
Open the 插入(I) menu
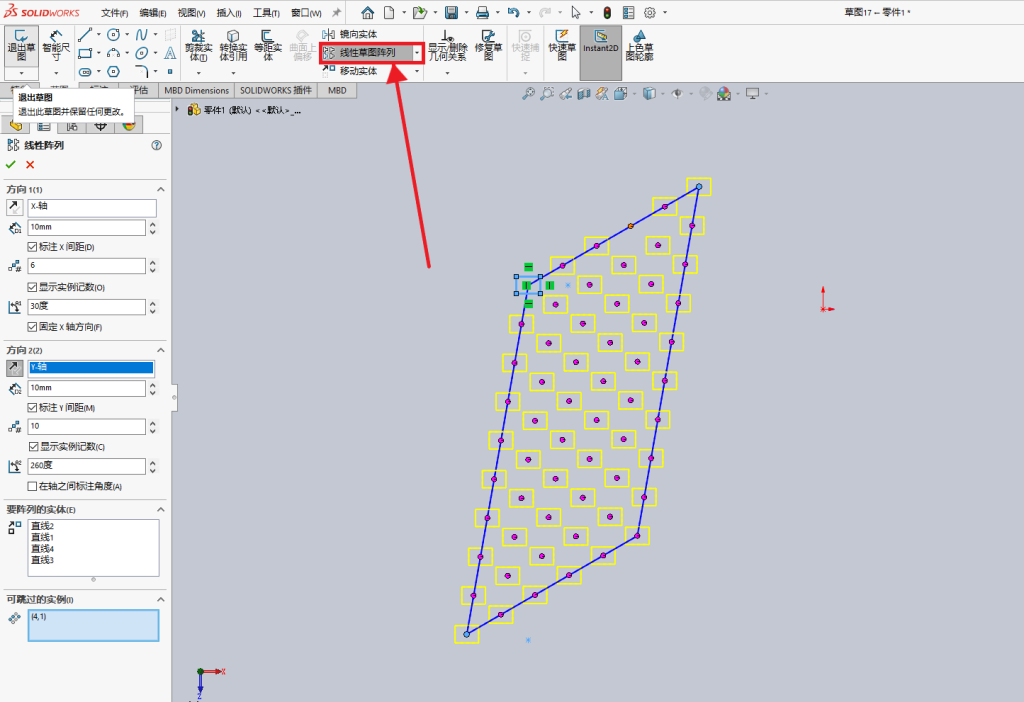coord(229,13)
